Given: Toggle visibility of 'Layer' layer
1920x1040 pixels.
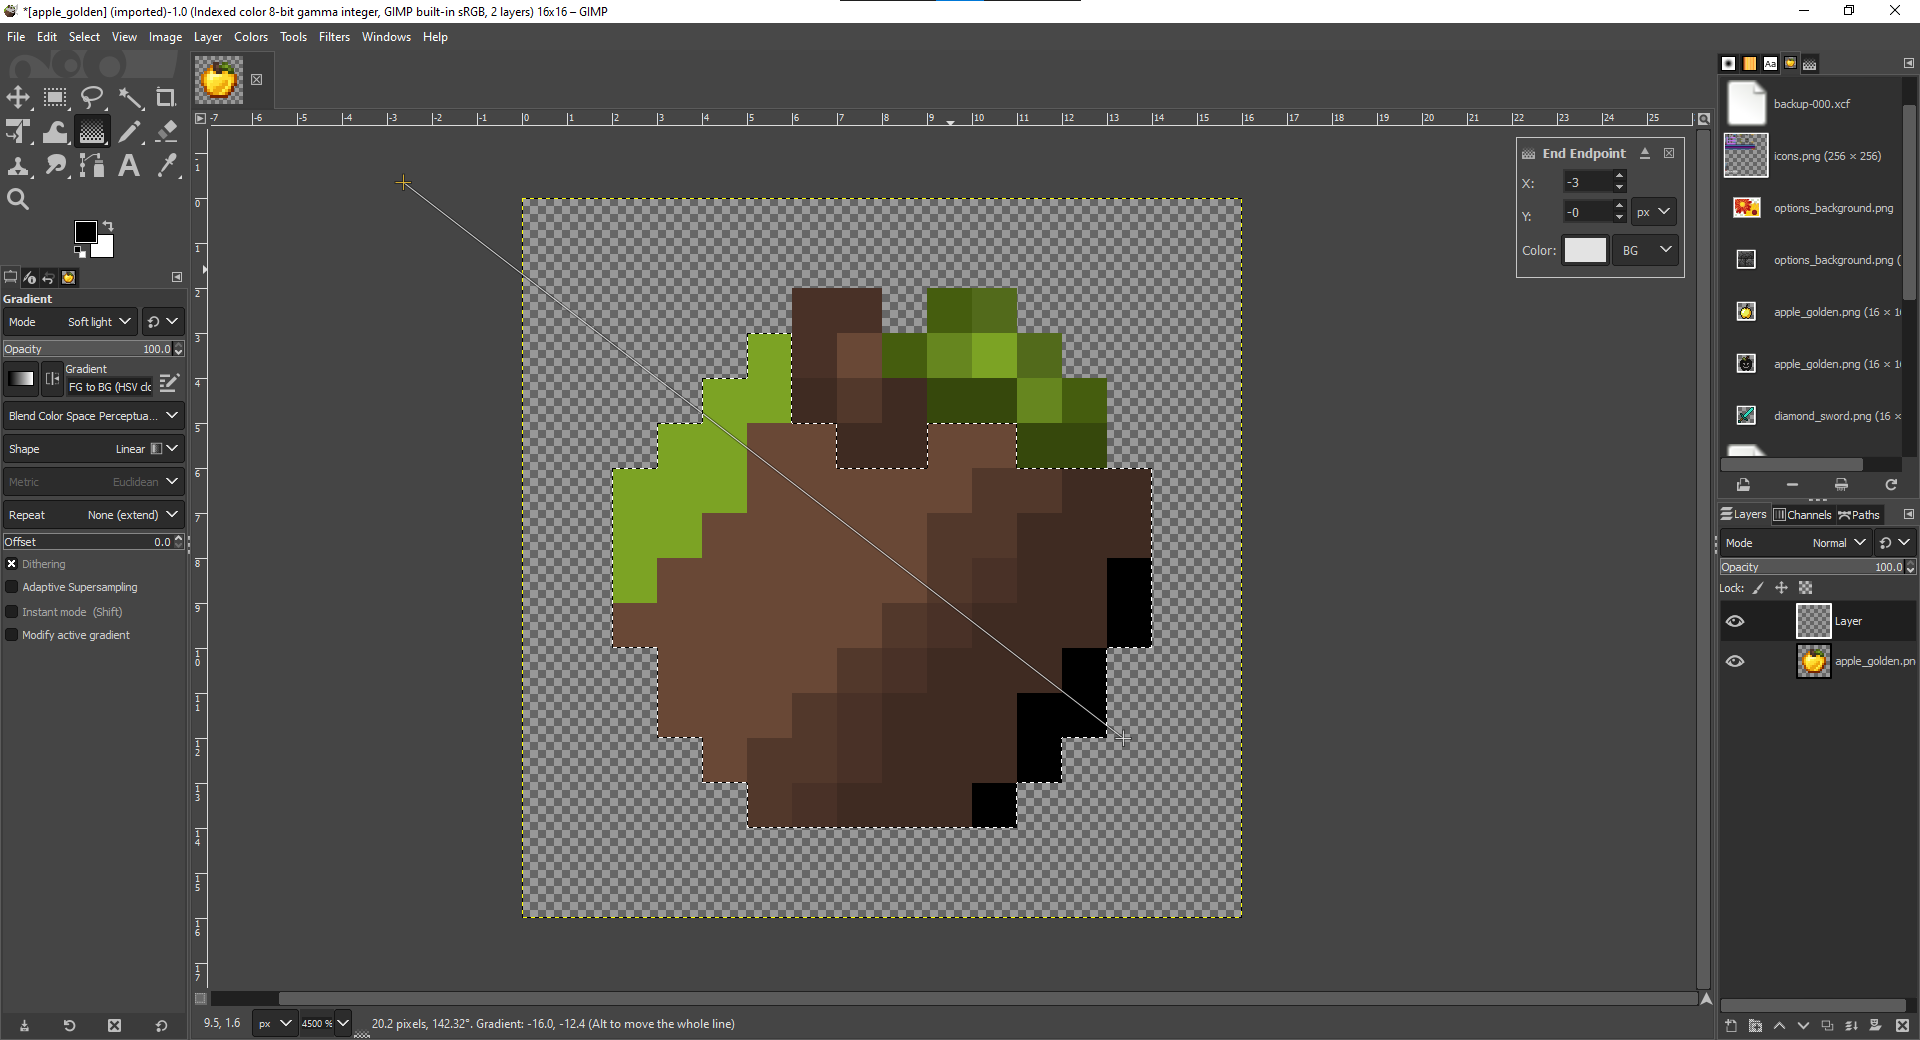Looking at the screenshot, I should 1735,621.
